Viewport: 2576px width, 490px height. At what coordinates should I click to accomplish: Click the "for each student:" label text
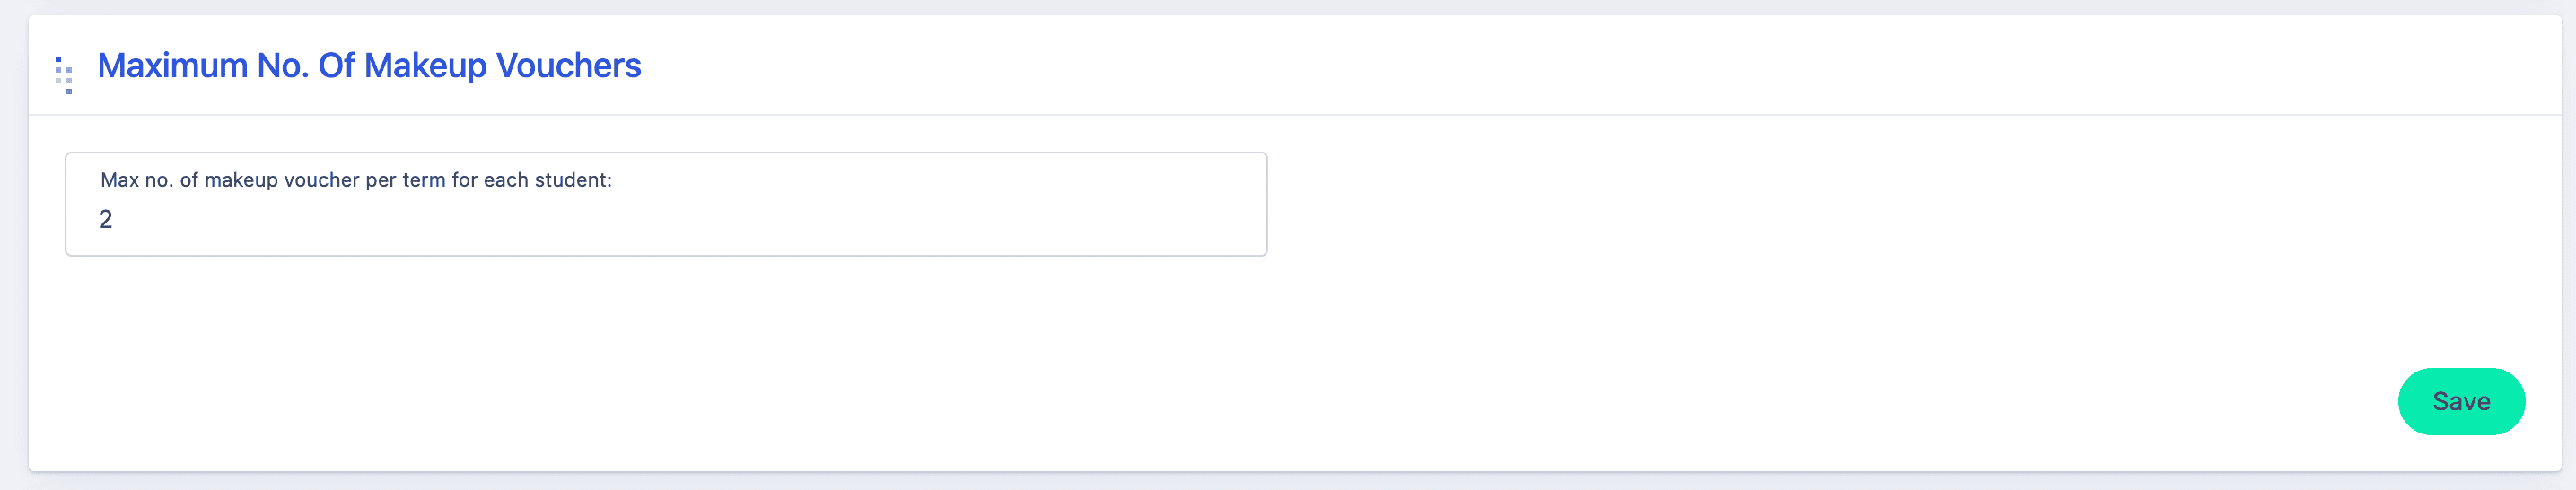531,180
